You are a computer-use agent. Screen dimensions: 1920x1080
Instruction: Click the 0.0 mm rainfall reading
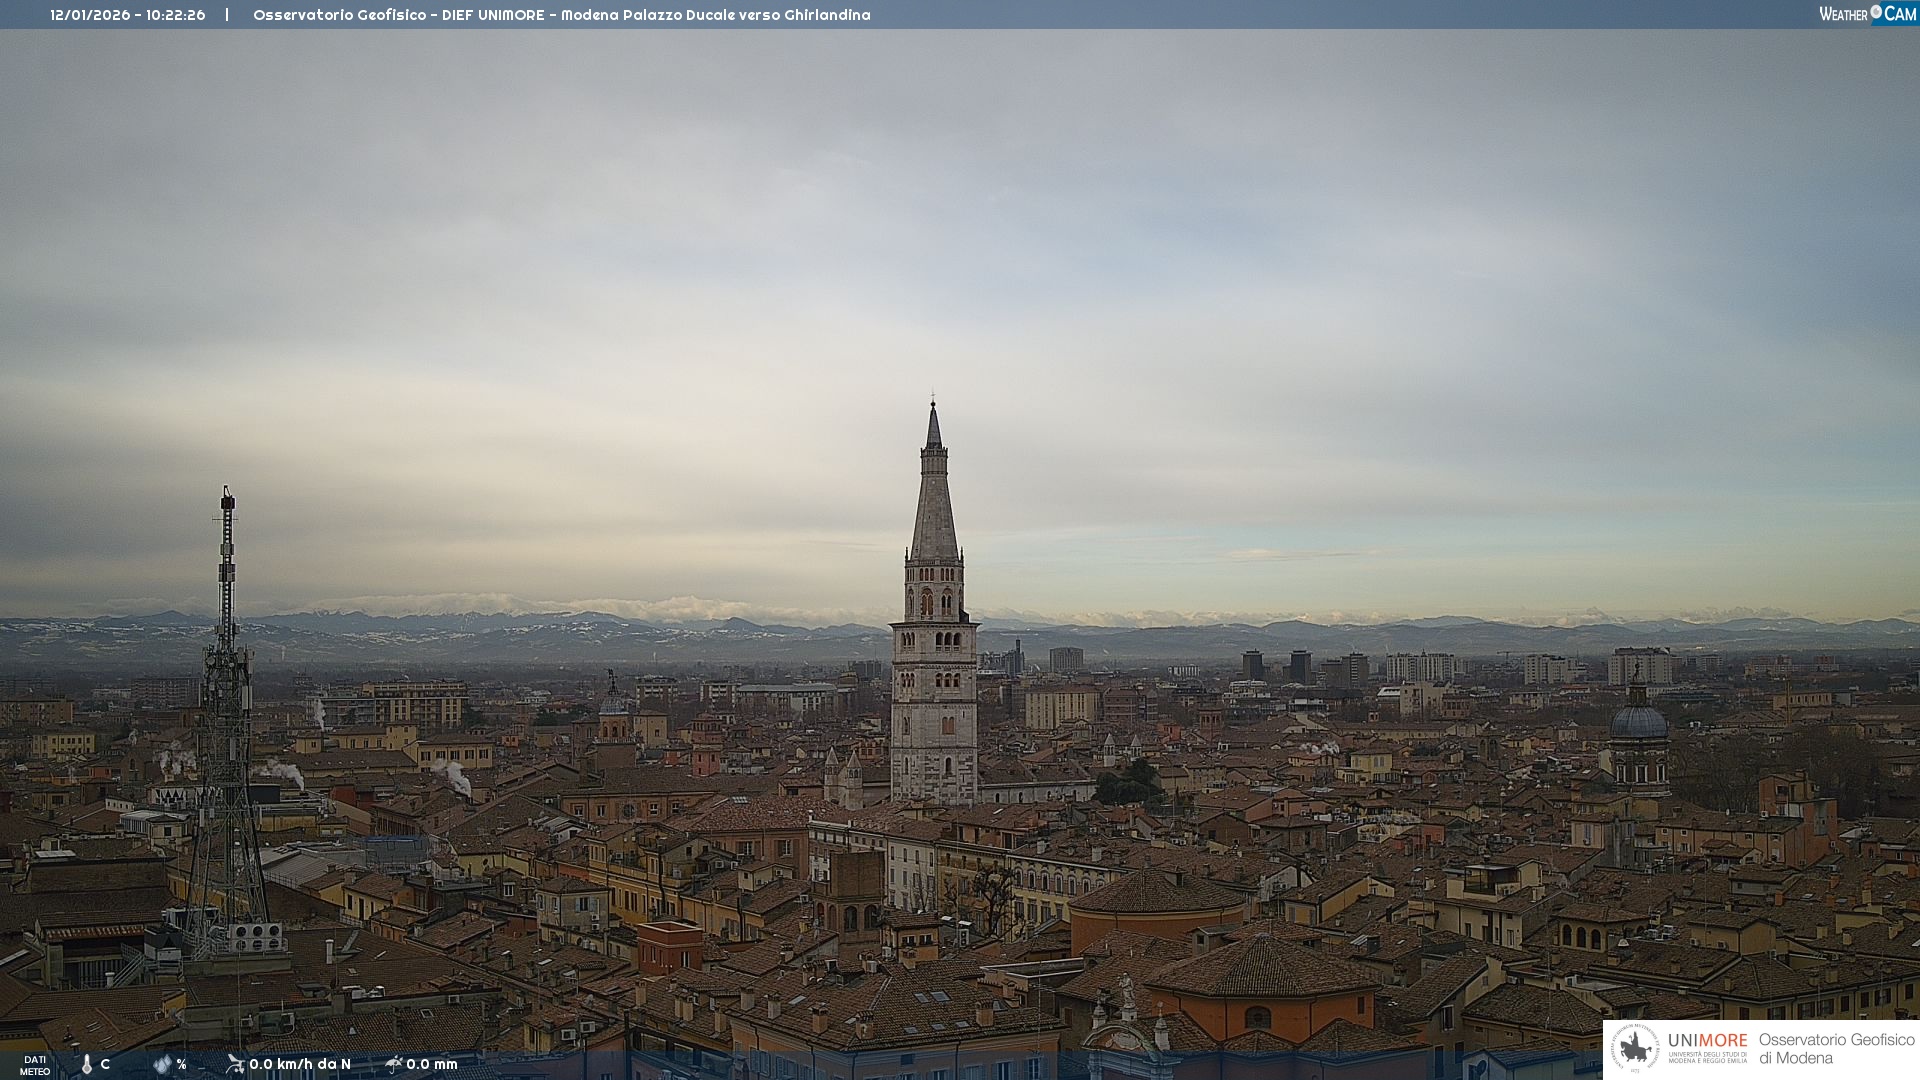click(432, 1064)
